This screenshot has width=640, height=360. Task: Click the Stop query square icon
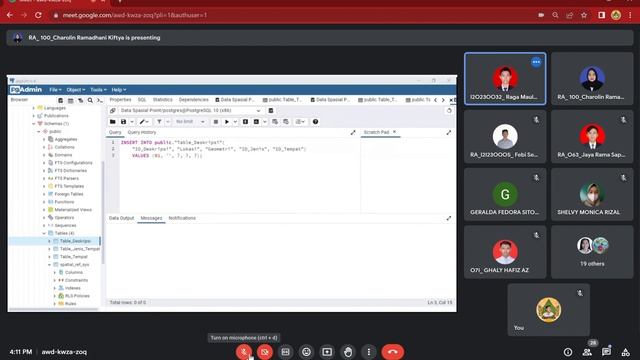[216, 122]
